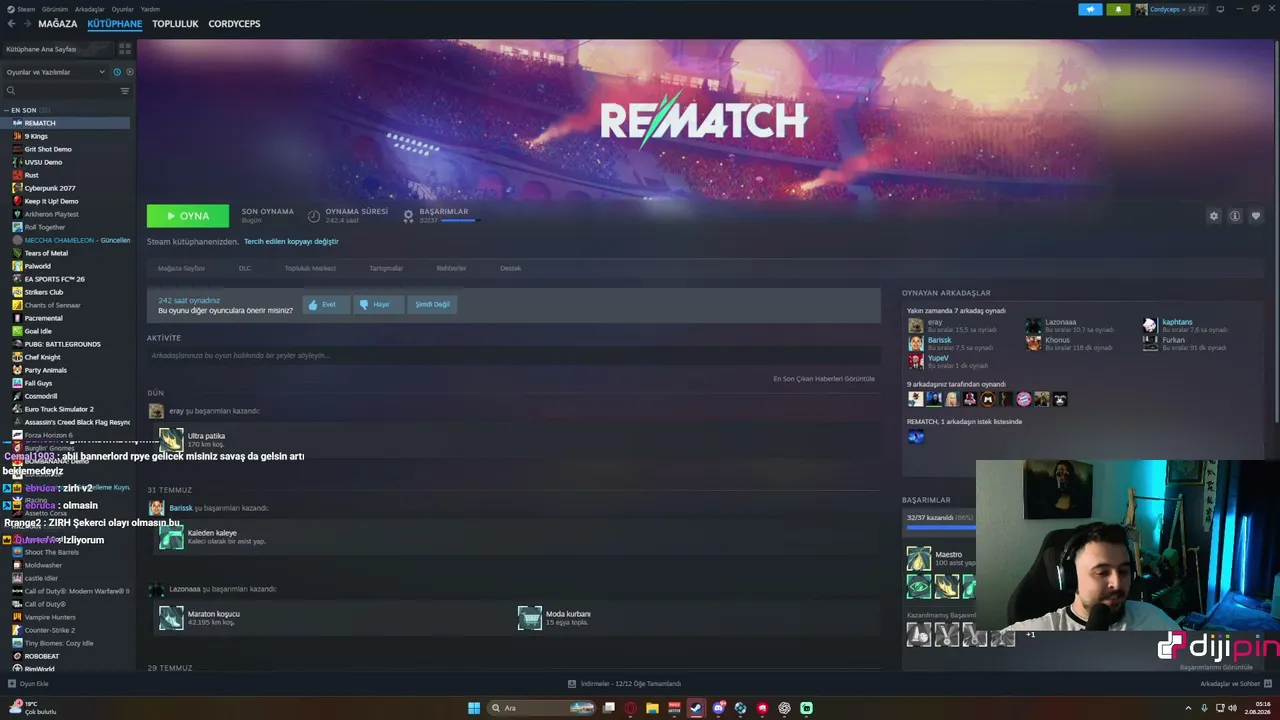Open File Explorer from the taskbar
The image size is (1280, 720).
pyautogui.click(x=652, y=708)
